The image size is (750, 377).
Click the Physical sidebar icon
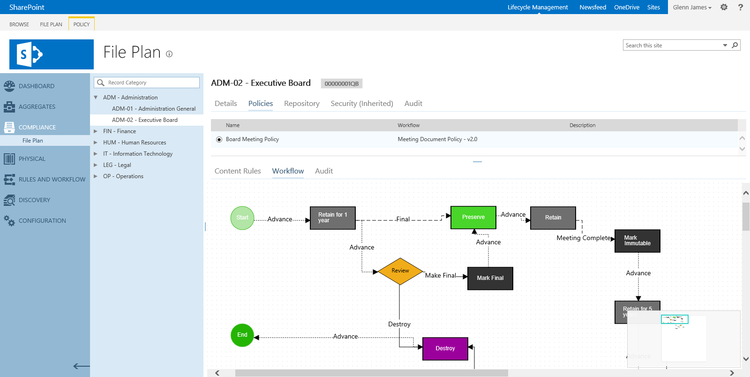pos(10,159)
